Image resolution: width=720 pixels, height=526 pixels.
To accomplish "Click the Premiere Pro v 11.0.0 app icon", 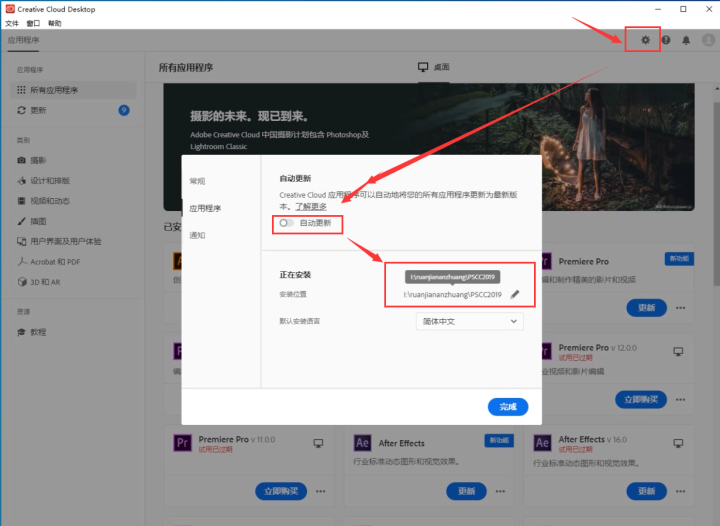I will [182, 443].
